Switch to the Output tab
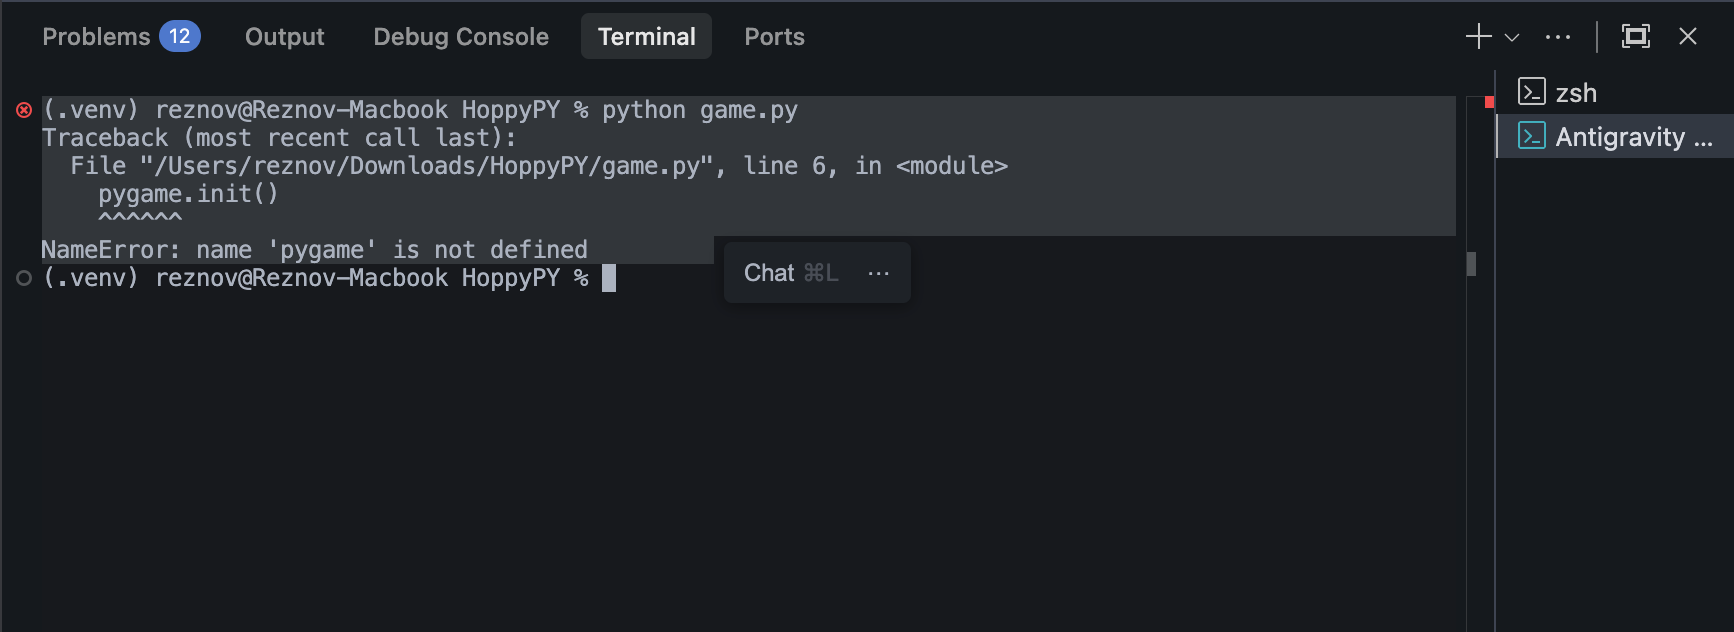This screenshot has width=1734, height=632. 284,36
